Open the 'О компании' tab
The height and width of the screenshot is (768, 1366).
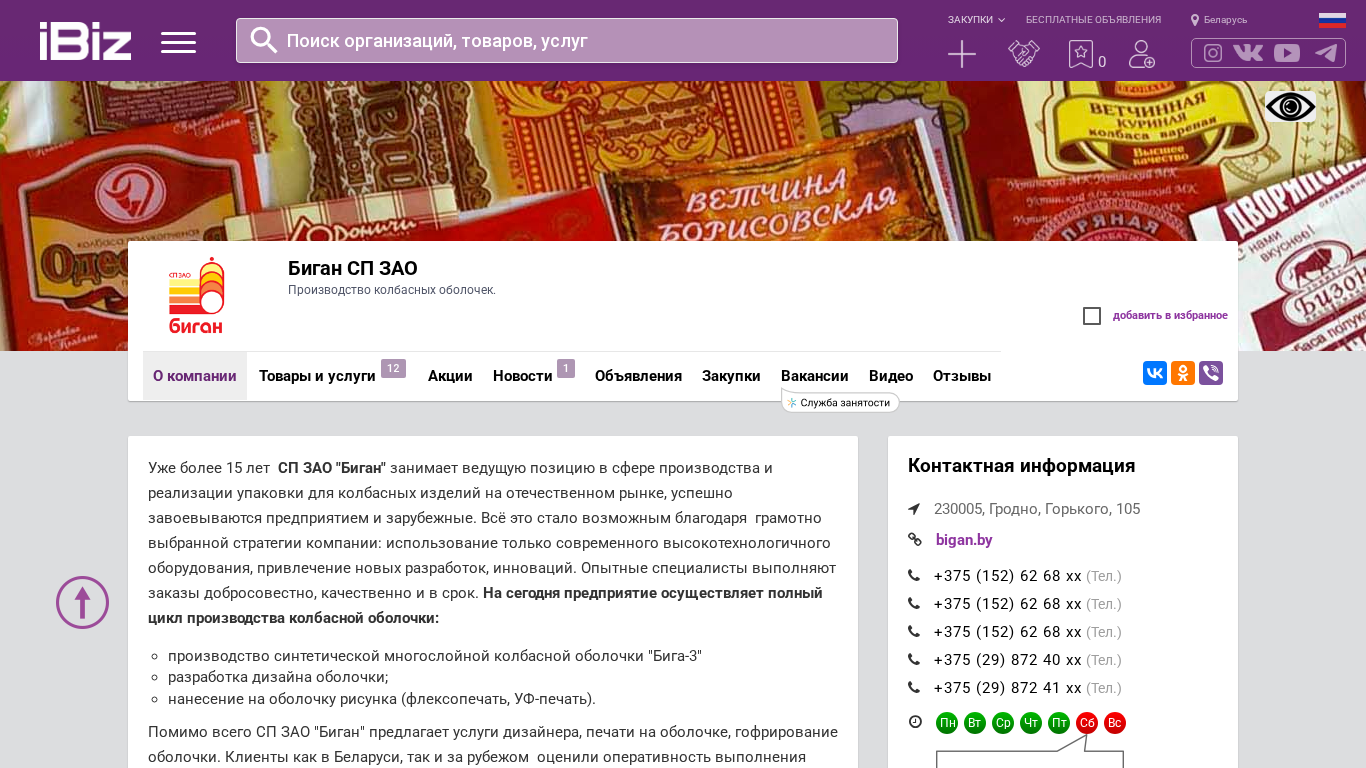pyautogui.click(x=195, y=376)
